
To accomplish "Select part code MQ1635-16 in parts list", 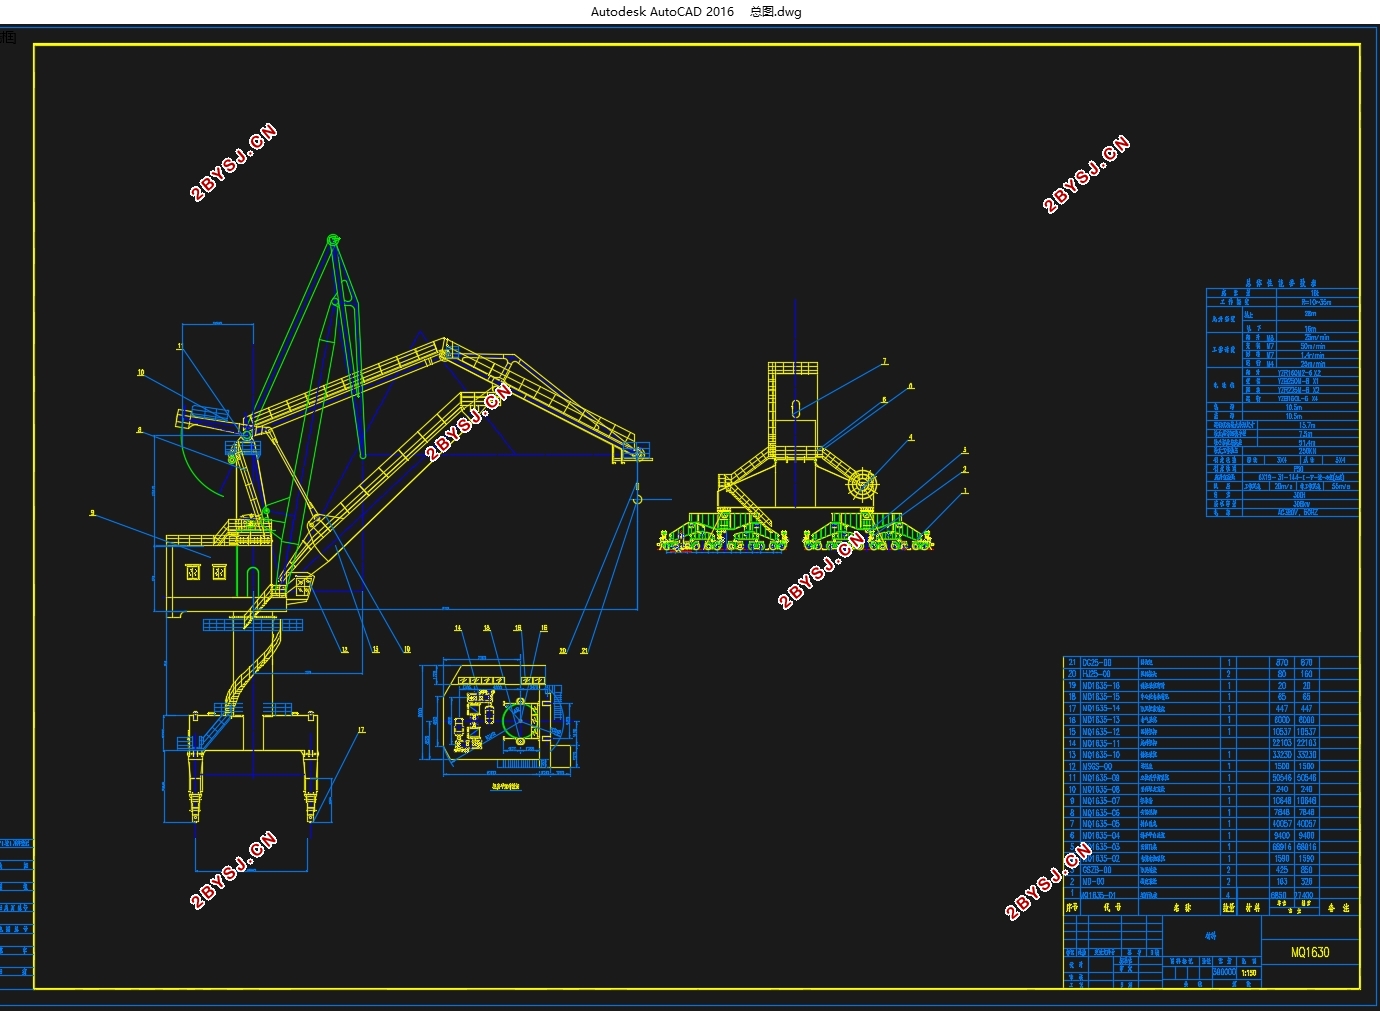I will pos(1101,685).
